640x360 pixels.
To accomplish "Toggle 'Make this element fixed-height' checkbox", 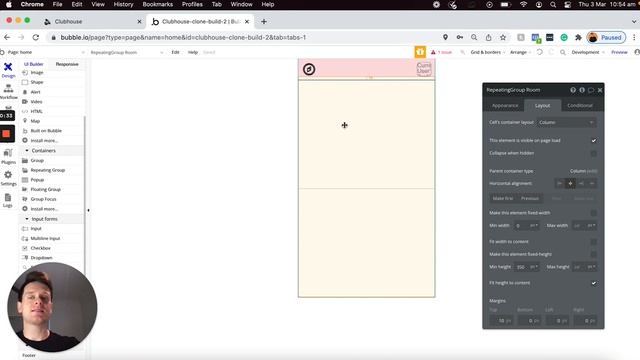I will (593, 254).
